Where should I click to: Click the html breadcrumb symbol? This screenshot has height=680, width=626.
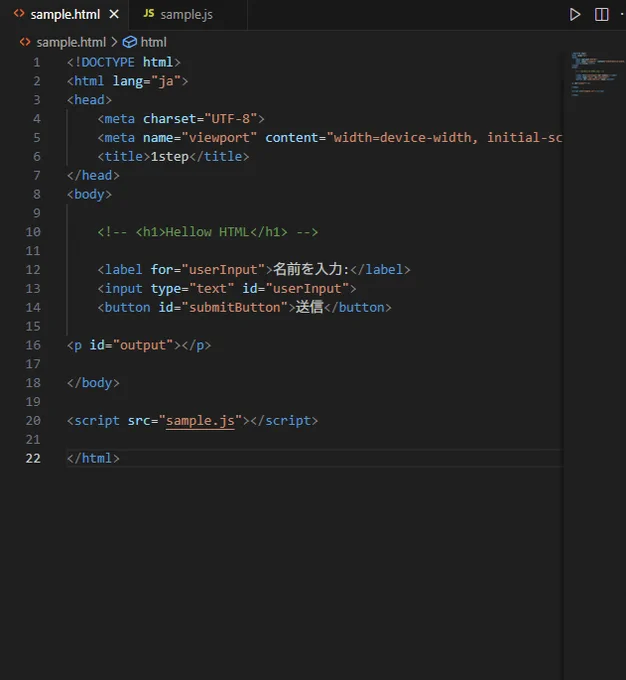pos(154,42)
